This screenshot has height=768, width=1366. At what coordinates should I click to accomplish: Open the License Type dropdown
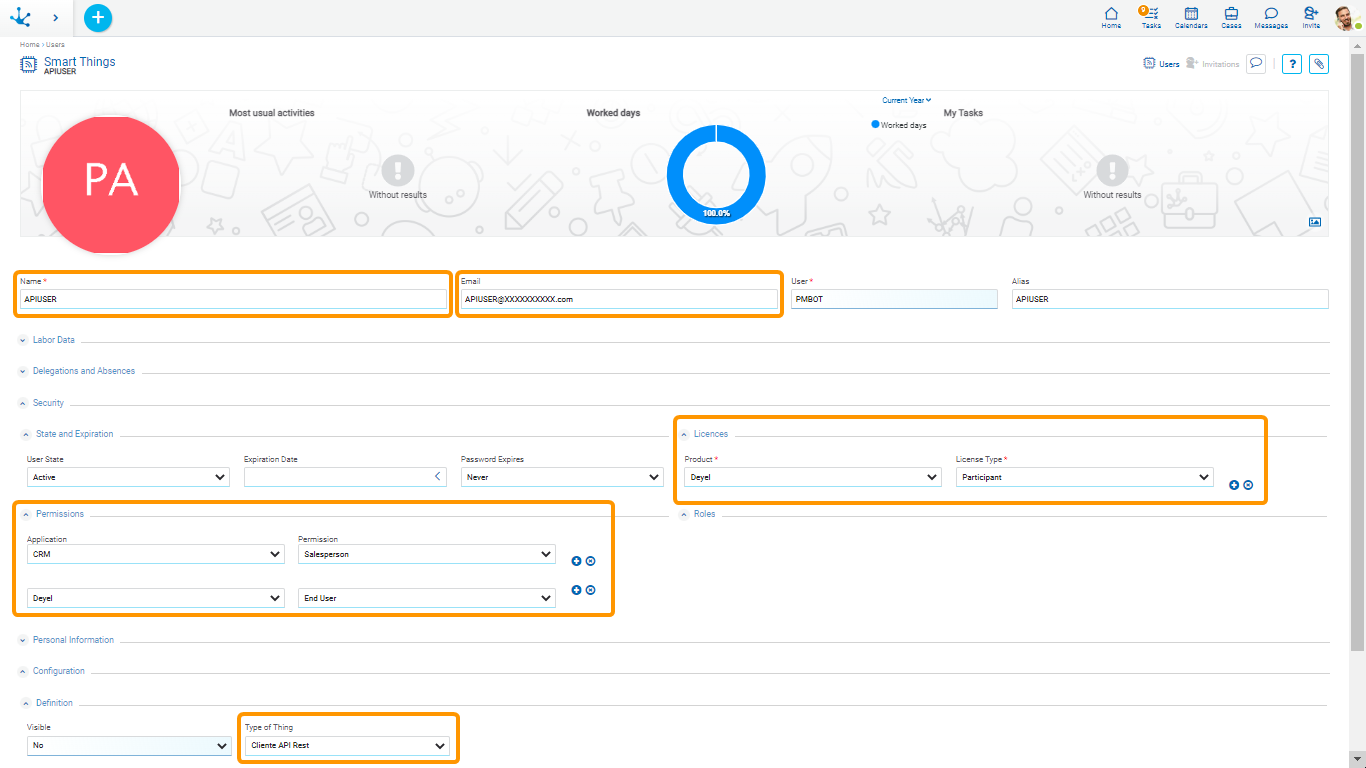pos(1084,478)
